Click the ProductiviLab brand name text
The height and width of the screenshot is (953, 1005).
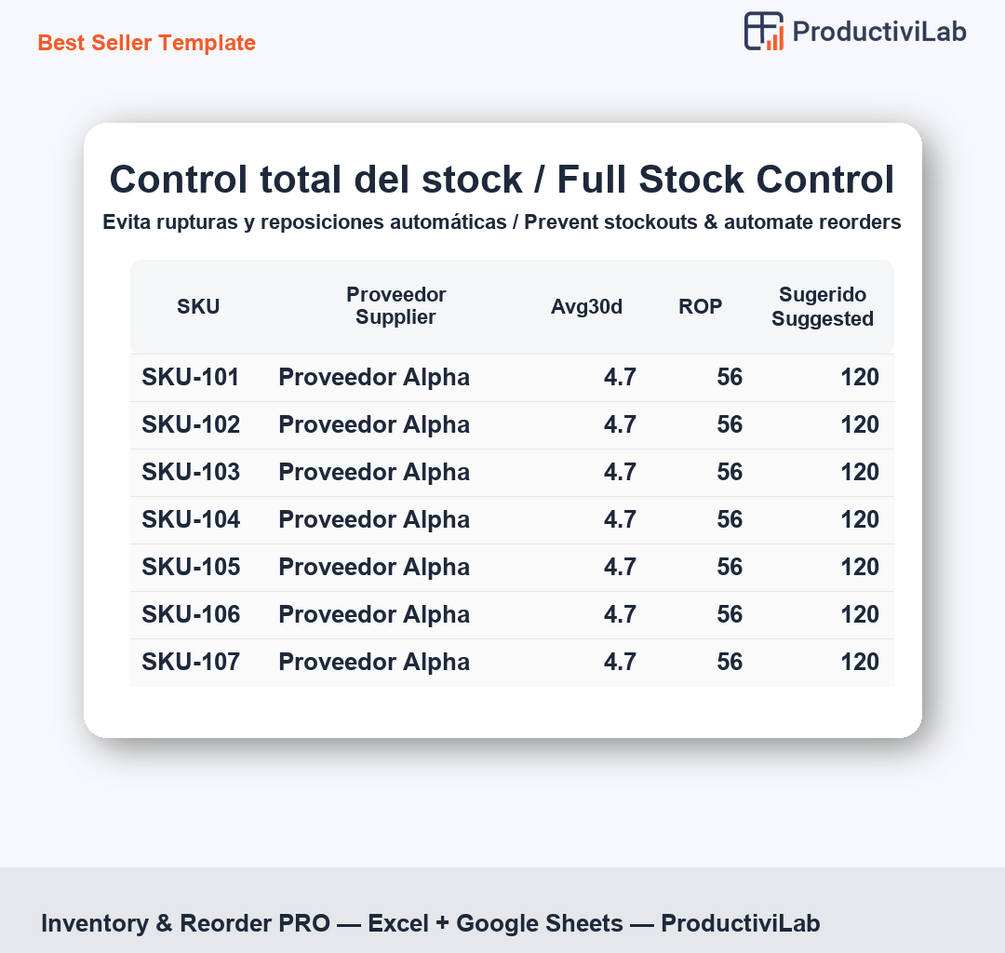[879, 32]
